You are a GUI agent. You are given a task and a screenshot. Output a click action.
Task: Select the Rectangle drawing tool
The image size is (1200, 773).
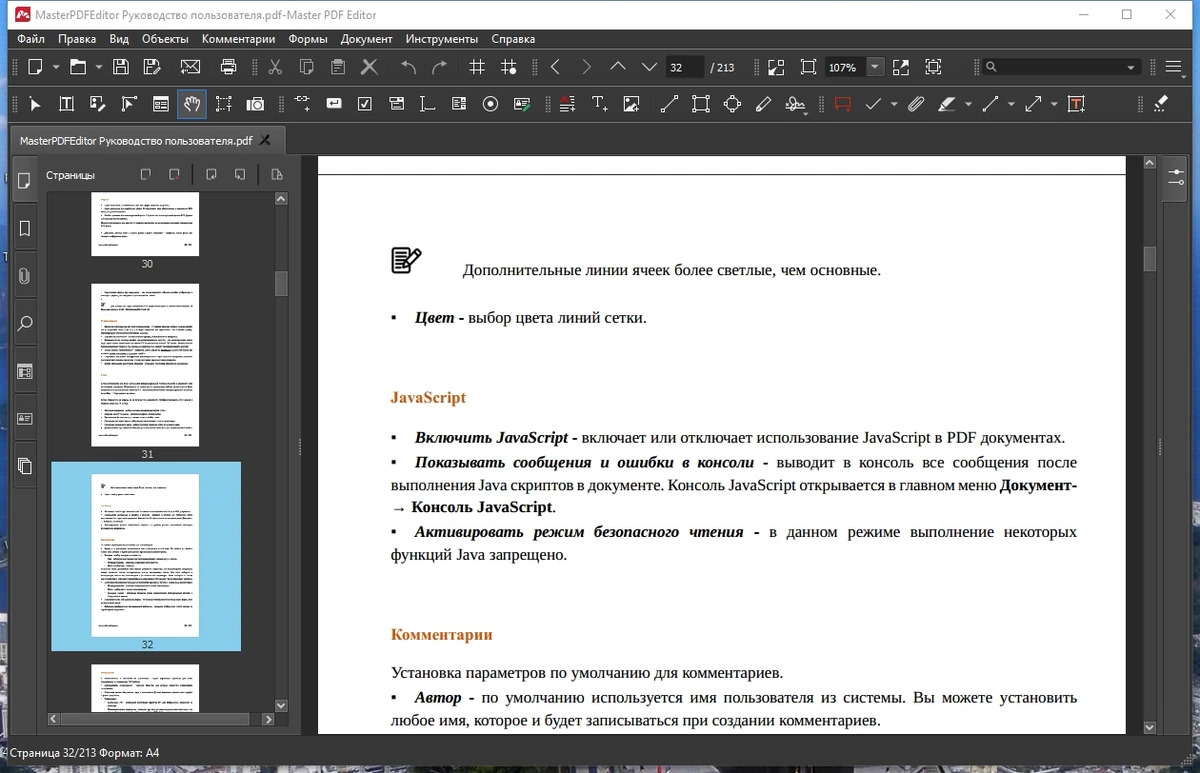(x=700, y=104)
